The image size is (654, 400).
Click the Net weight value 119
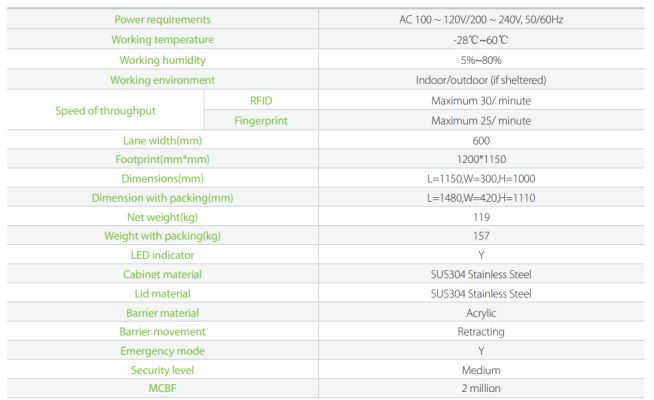tap(481, 216)
